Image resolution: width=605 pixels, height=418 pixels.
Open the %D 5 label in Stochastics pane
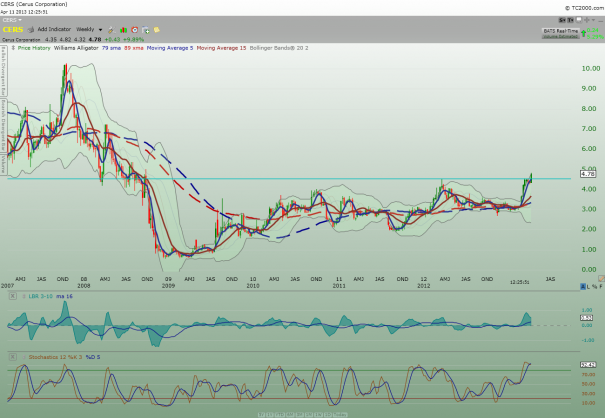93,357
